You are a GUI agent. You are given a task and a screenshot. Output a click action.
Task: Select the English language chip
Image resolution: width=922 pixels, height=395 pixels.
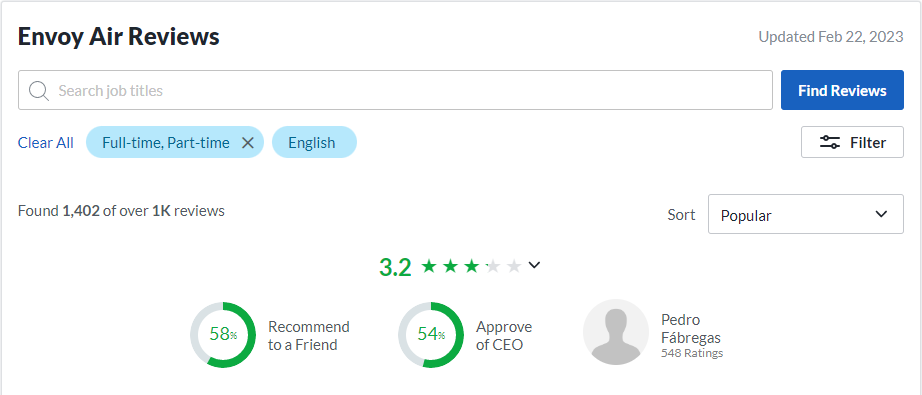click(x=314, y=142)
